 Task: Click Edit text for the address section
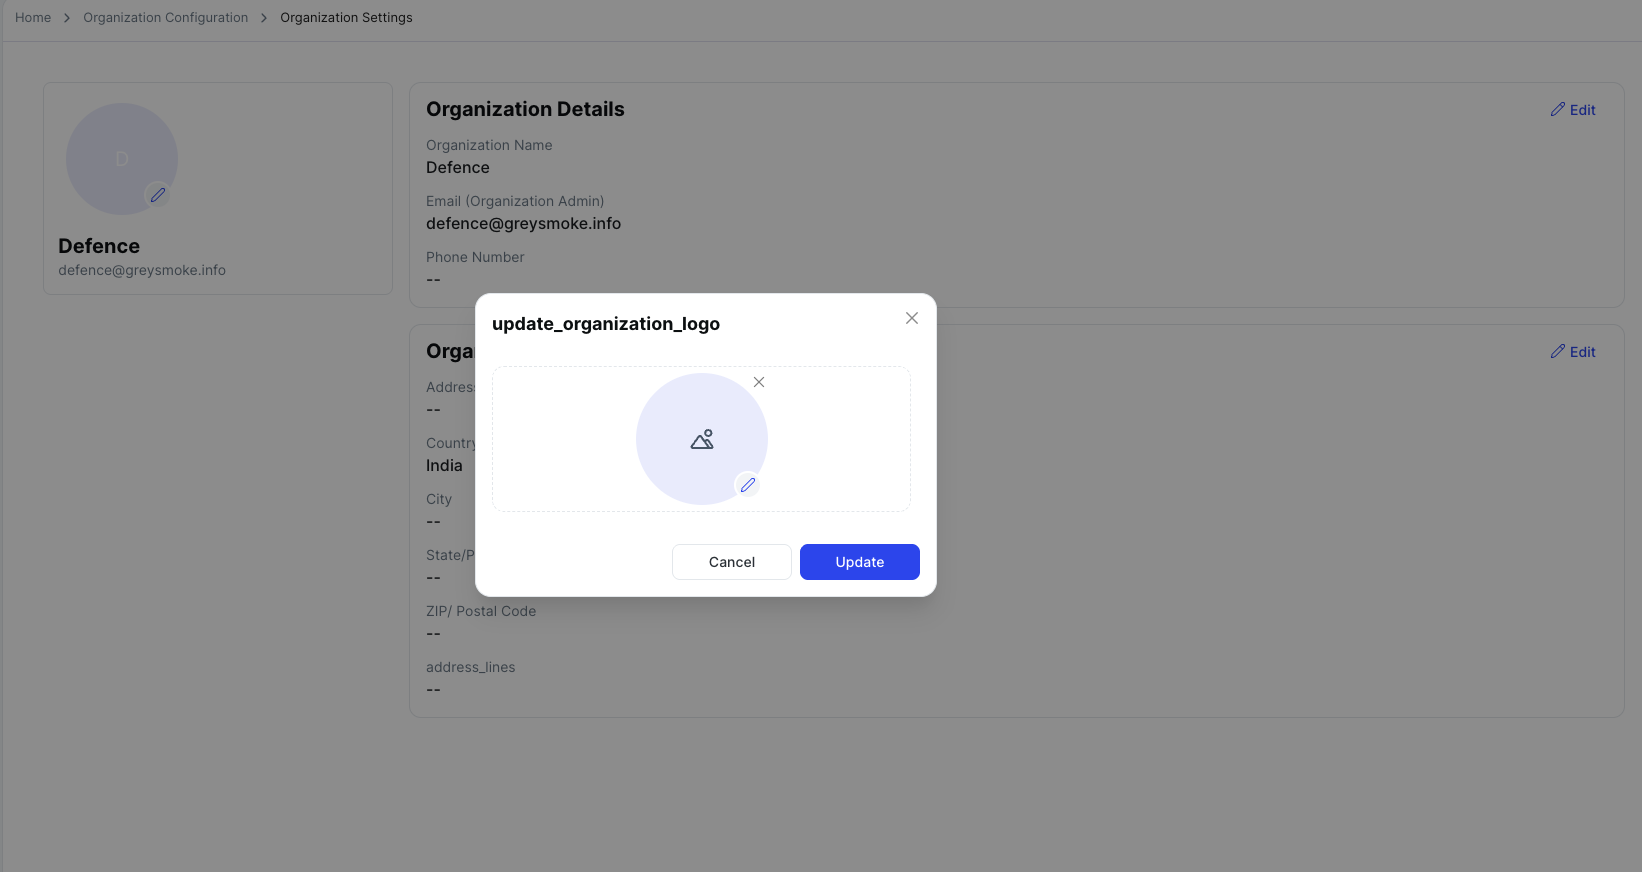(x=1582, y=352)
